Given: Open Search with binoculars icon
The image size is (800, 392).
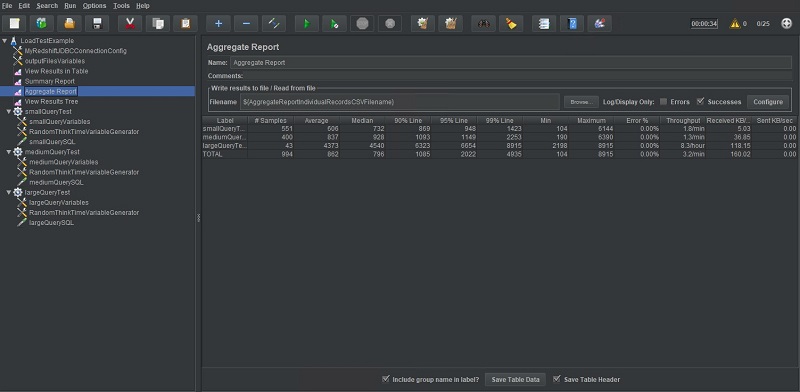Looking at the screenshot, I should (483, 23).
